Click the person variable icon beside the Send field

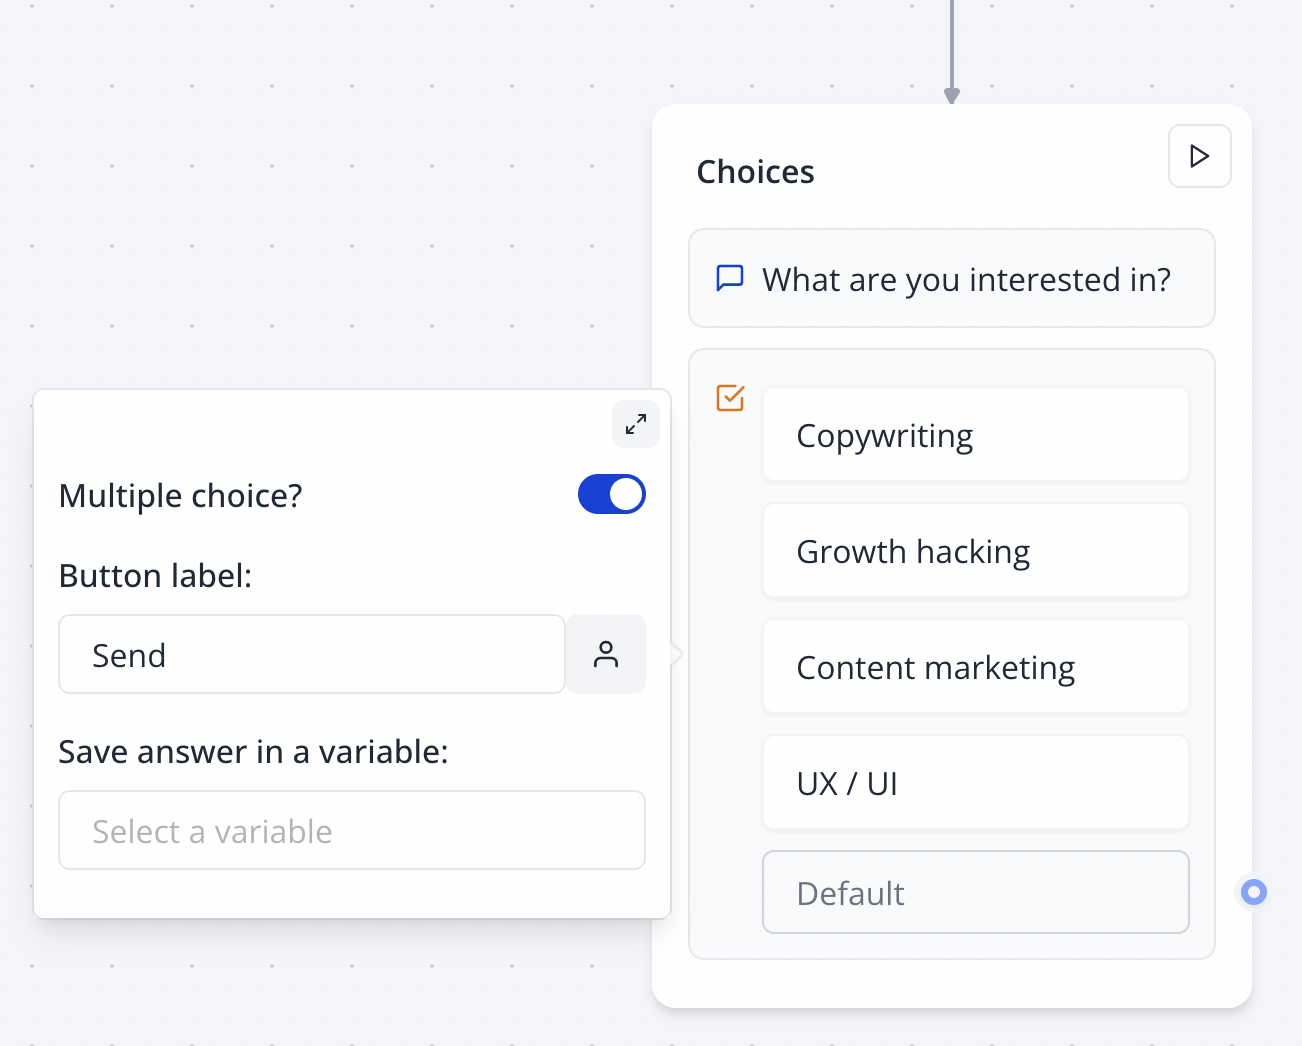606,654
